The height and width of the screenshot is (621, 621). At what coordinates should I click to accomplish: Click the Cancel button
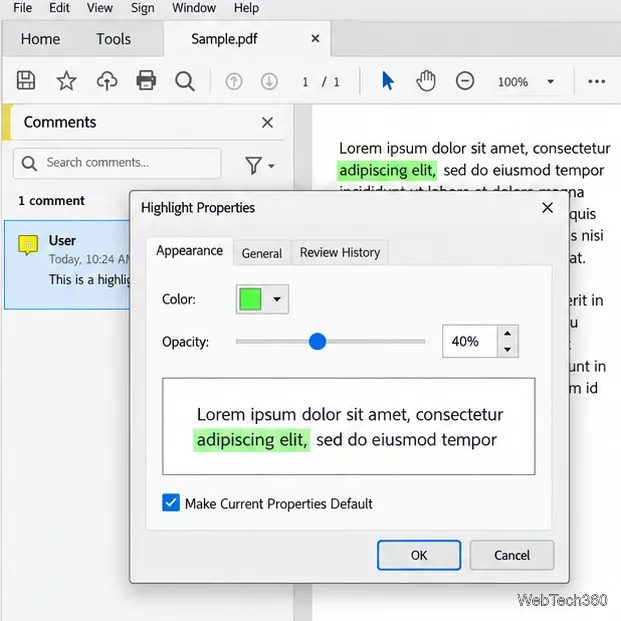click(x=512, y=555)
